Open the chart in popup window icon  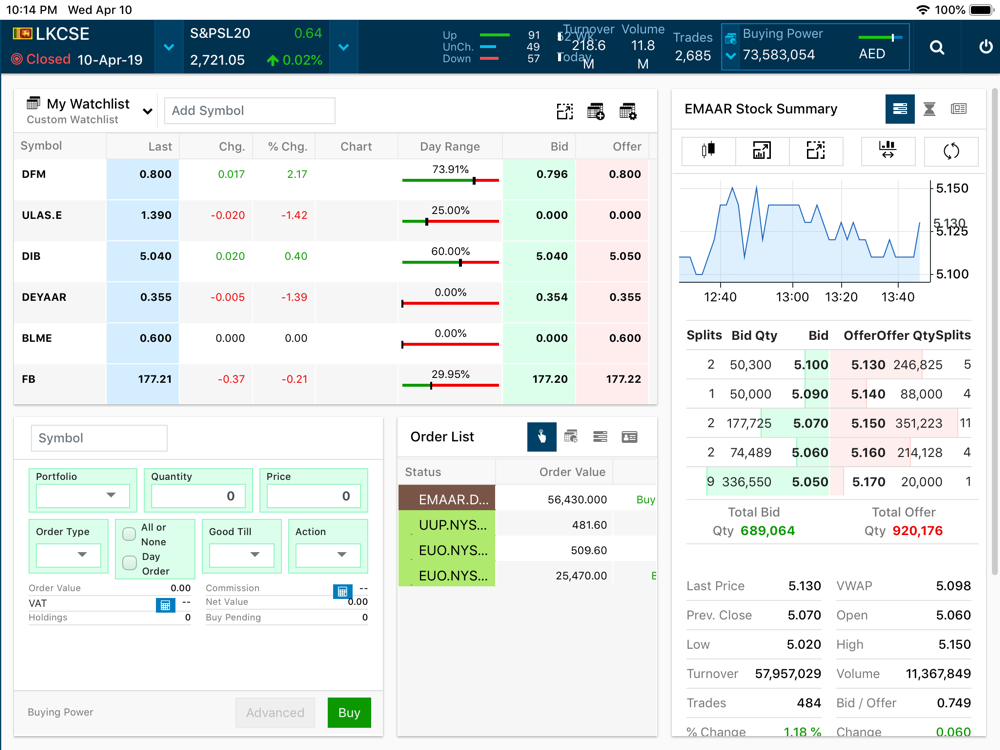click(761, 151)
